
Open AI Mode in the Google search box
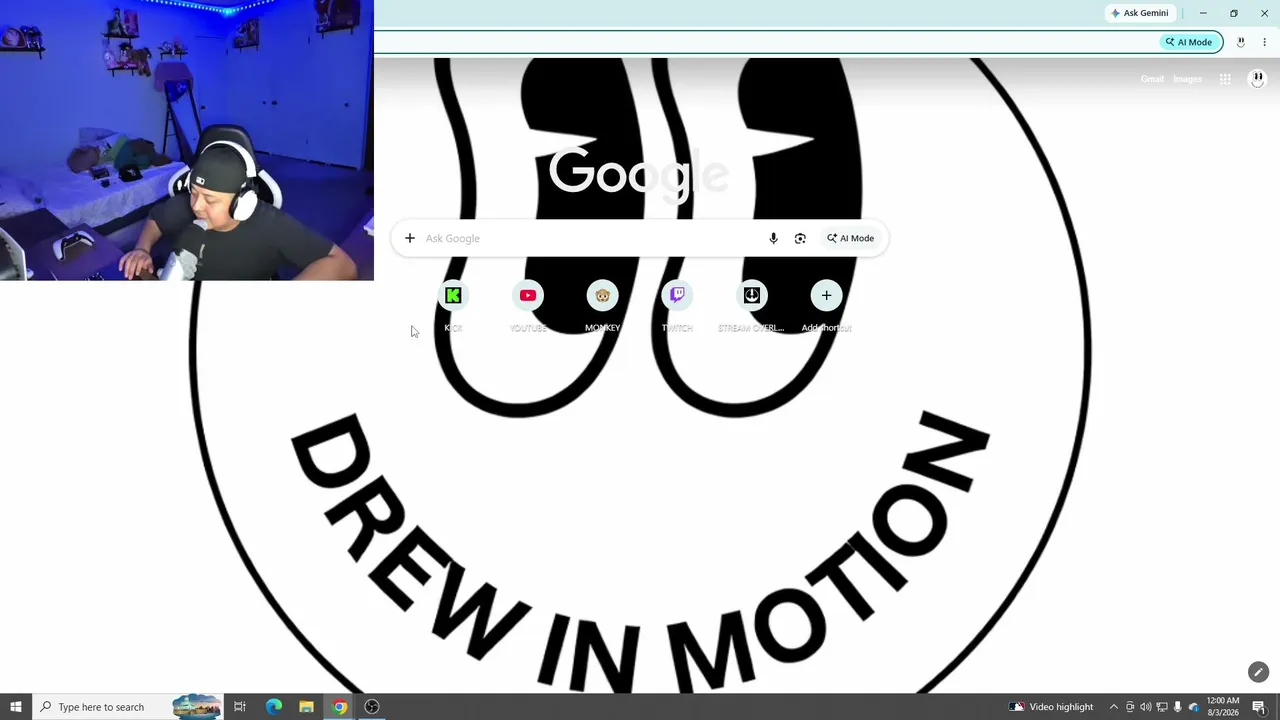pyautogui.click(x=850, y=238)
